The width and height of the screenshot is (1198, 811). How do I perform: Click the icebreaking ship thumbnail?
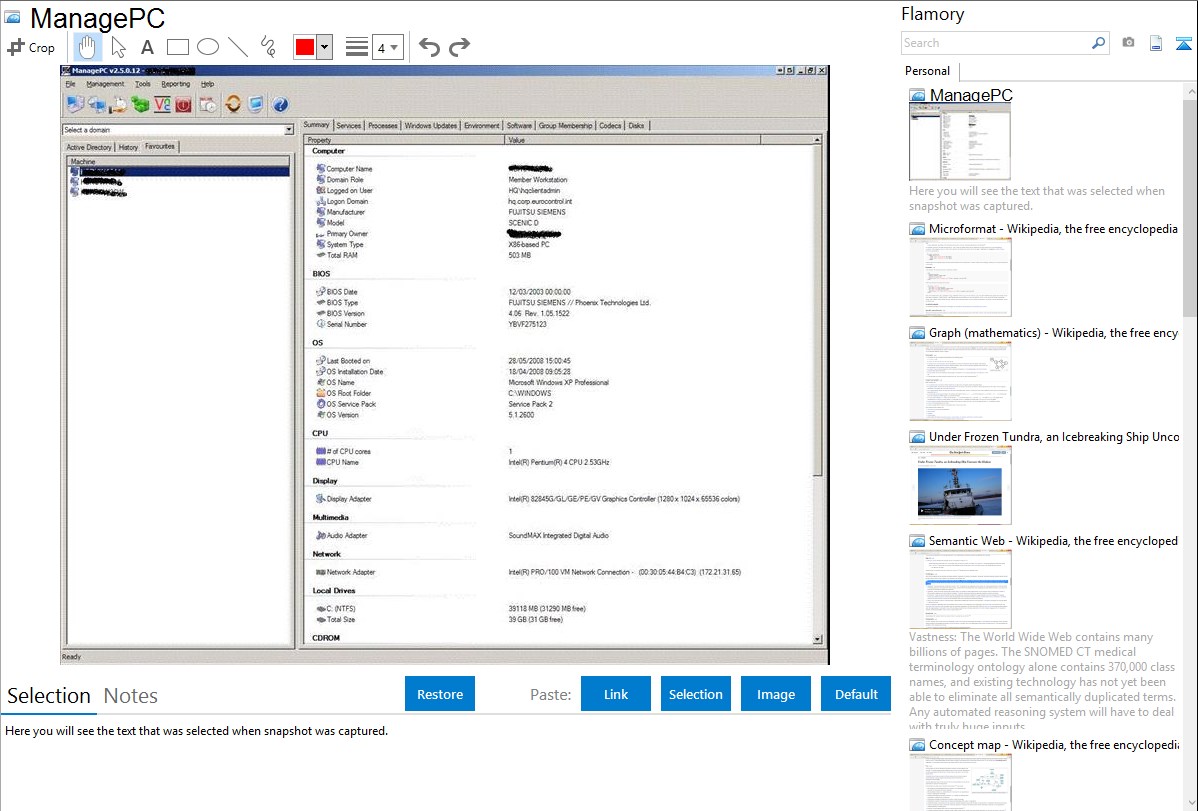tap(960, 485)
